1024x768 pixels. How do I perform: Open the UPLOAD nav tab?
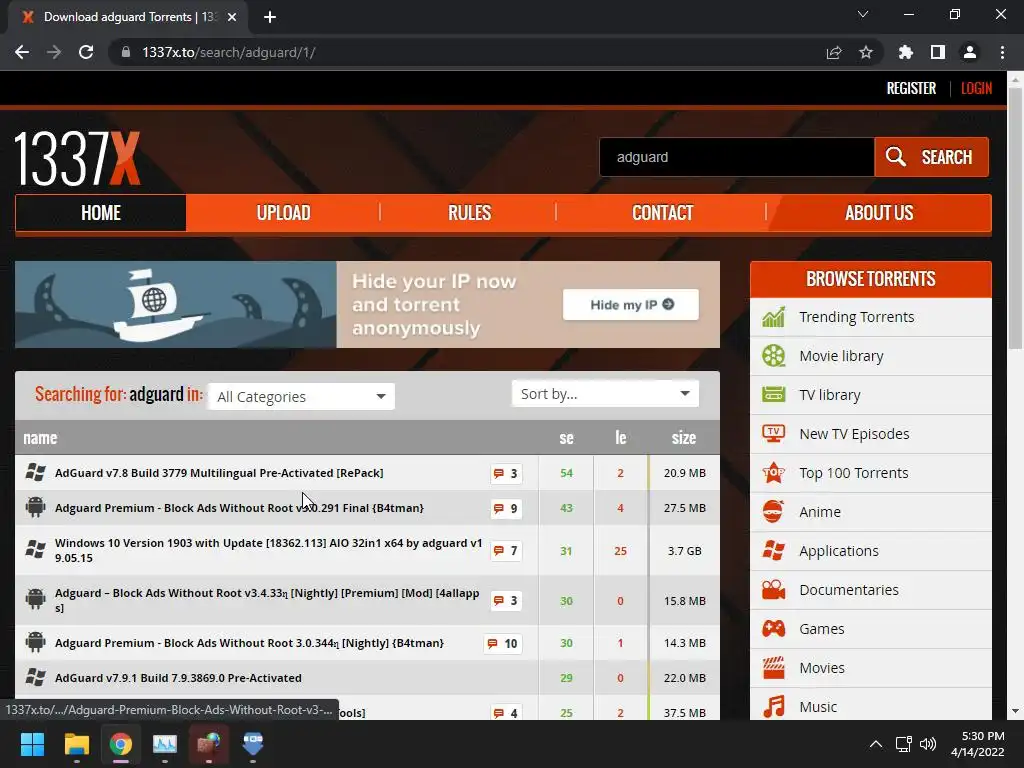tap(283, 213)
